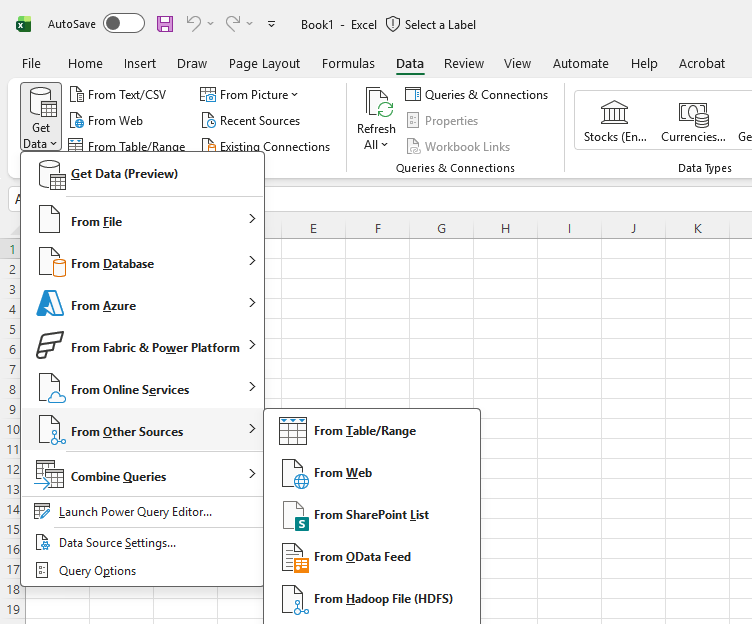Screen dimensions: 752x624
Task: Switch to the Automate tab
Action: pos(580,63)
